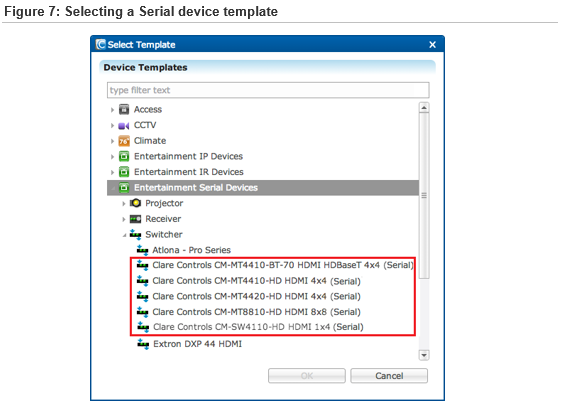This screenshot has height=411, width=564.
Task: Click the Extron DXP 44 HDMI icon
Action: coord(143,344)
